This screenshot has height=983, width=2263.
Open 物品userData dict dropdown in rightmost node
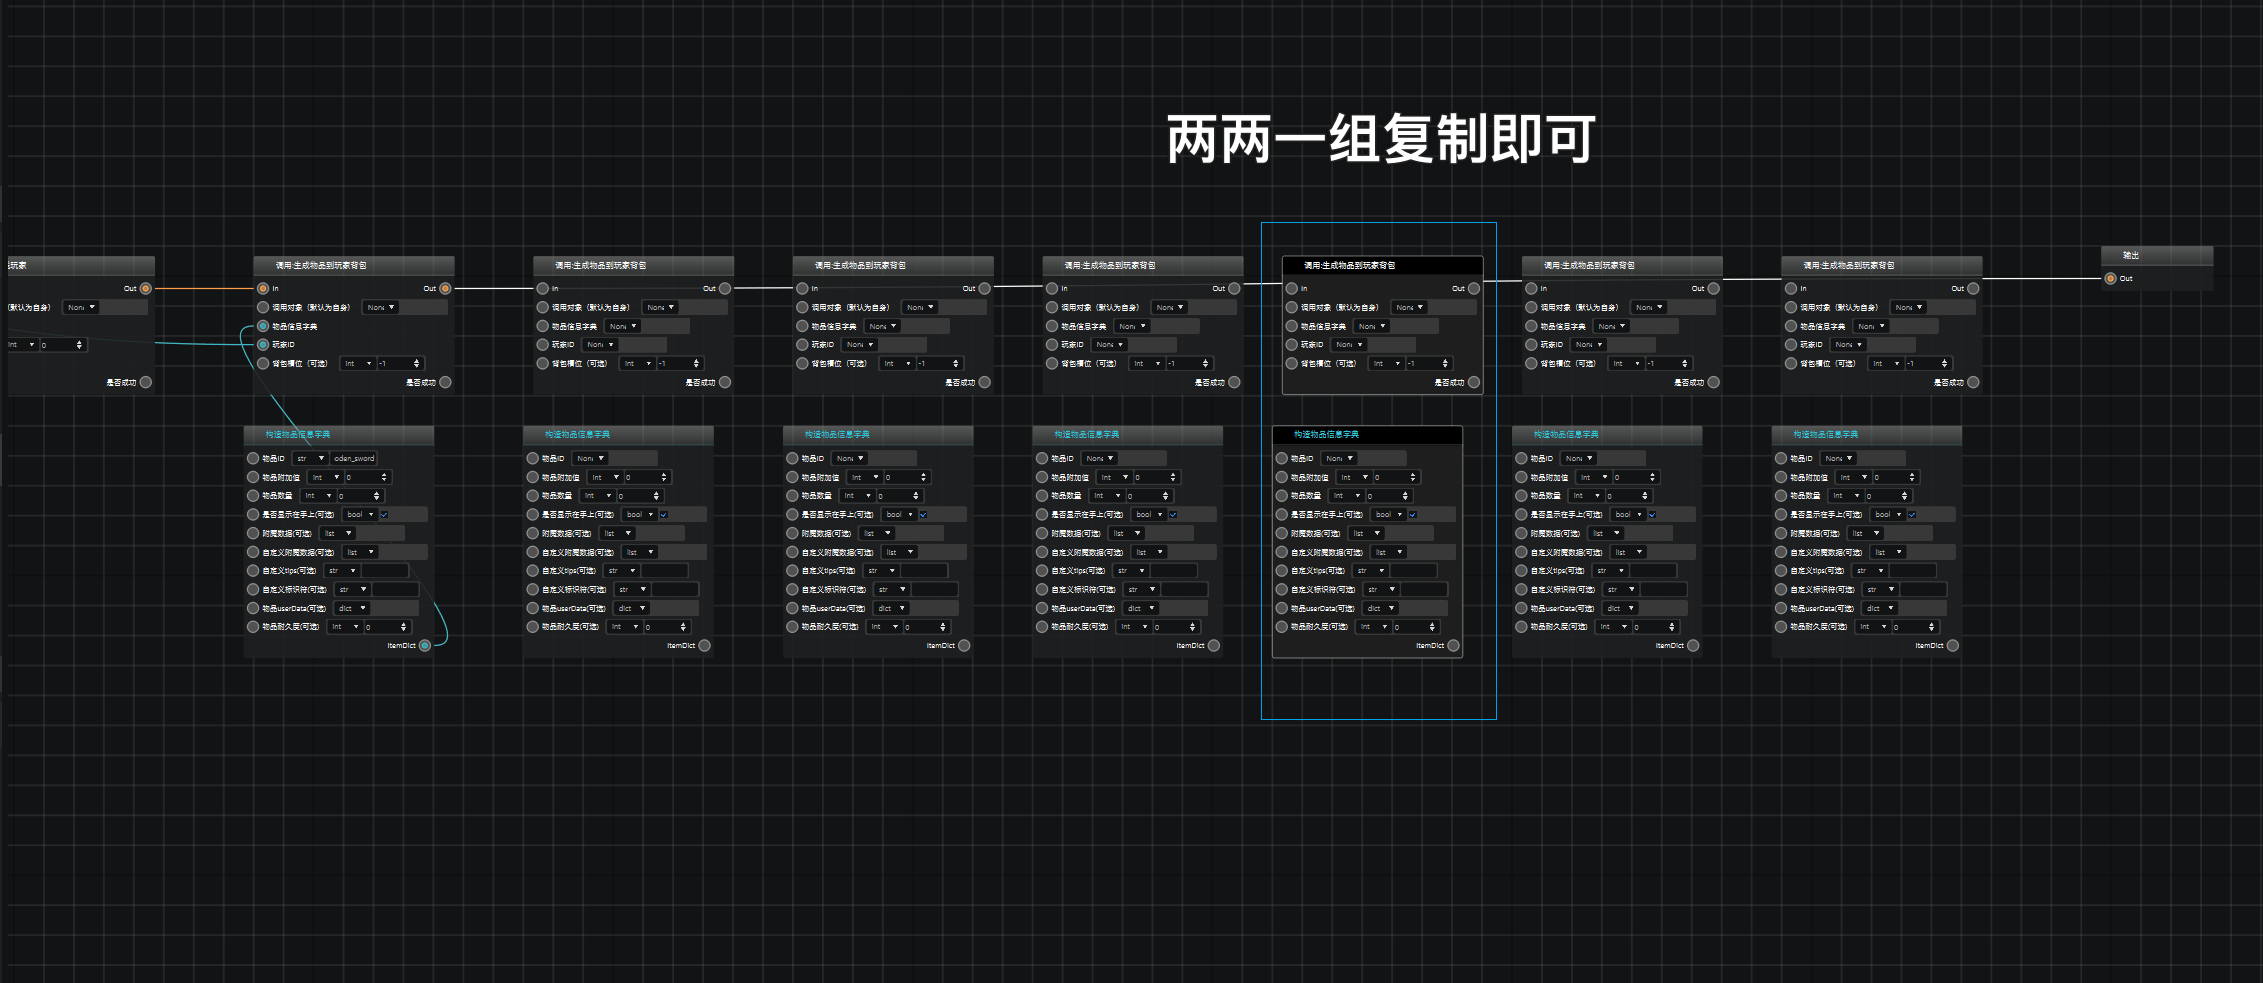(1879, 609)
